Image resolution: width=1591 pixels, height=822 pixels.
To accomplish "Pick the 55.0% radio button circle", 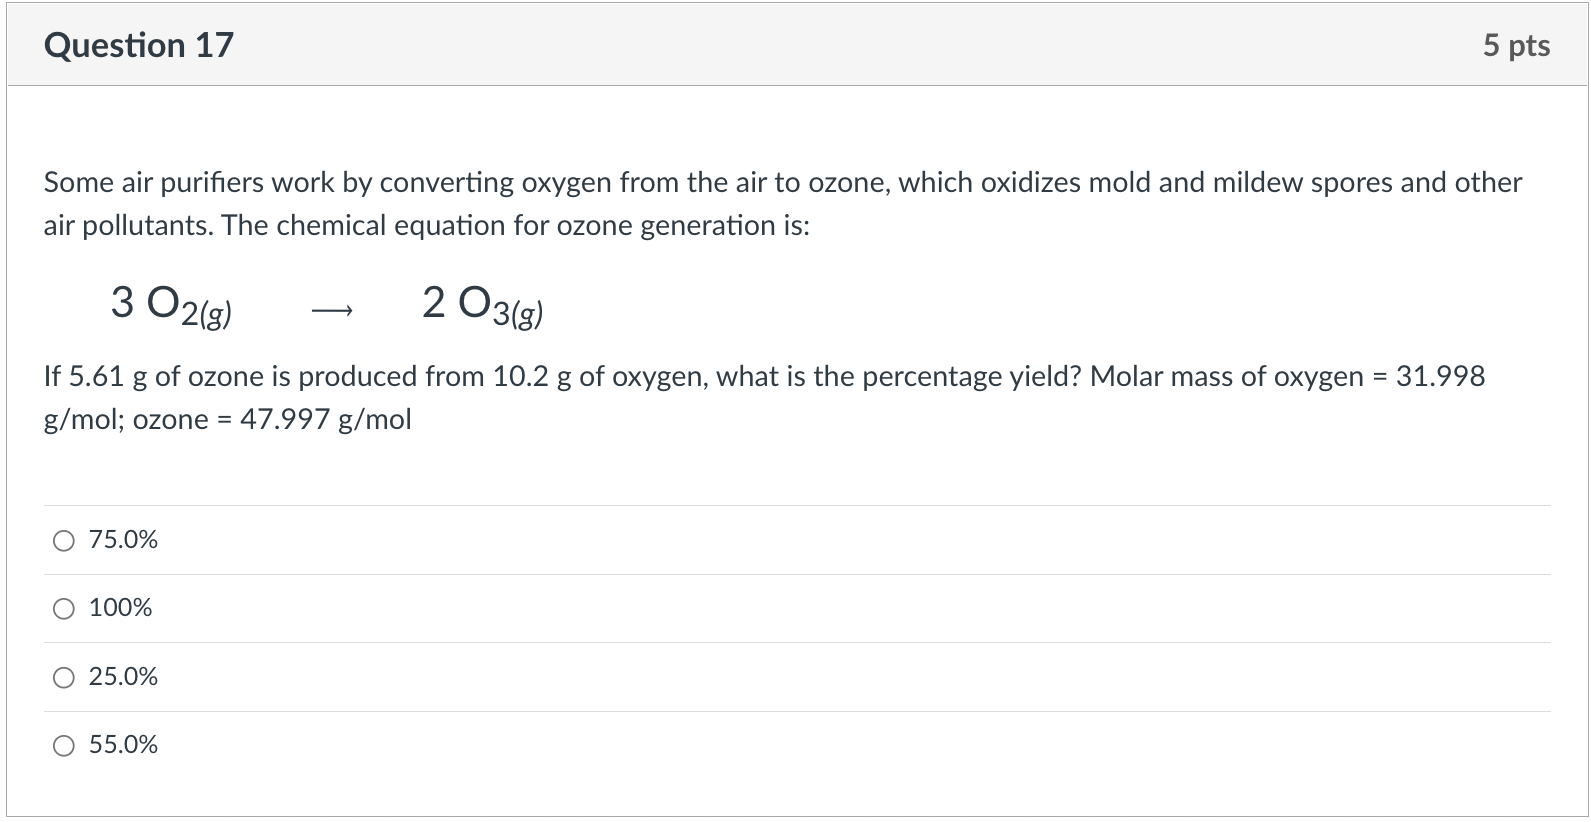I will click(x=64, y=746).
